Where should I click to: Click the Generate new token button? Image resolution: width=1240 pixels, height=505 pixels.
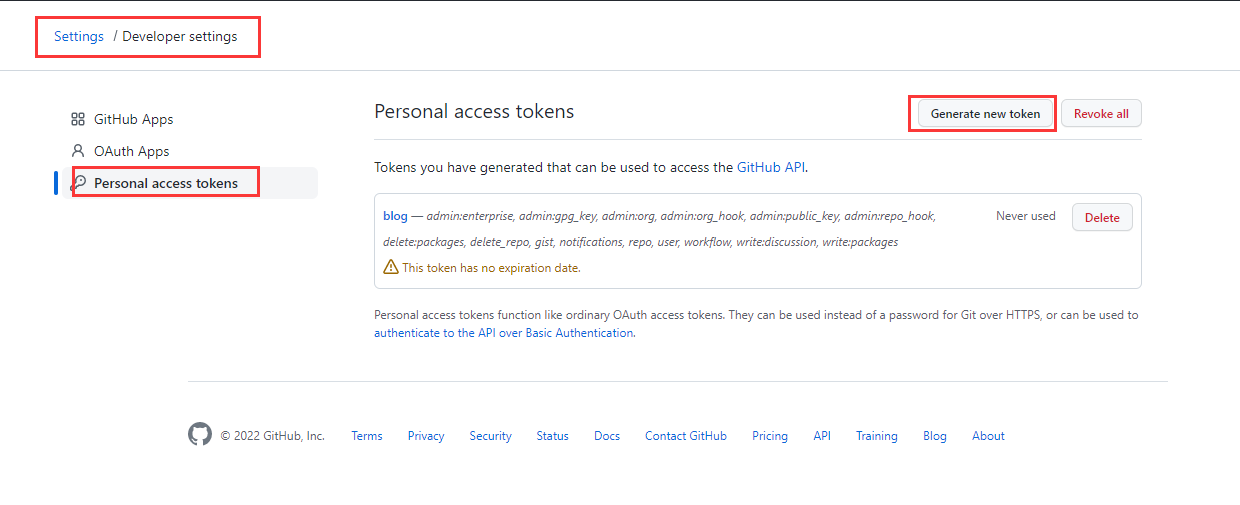click(985, 114)
